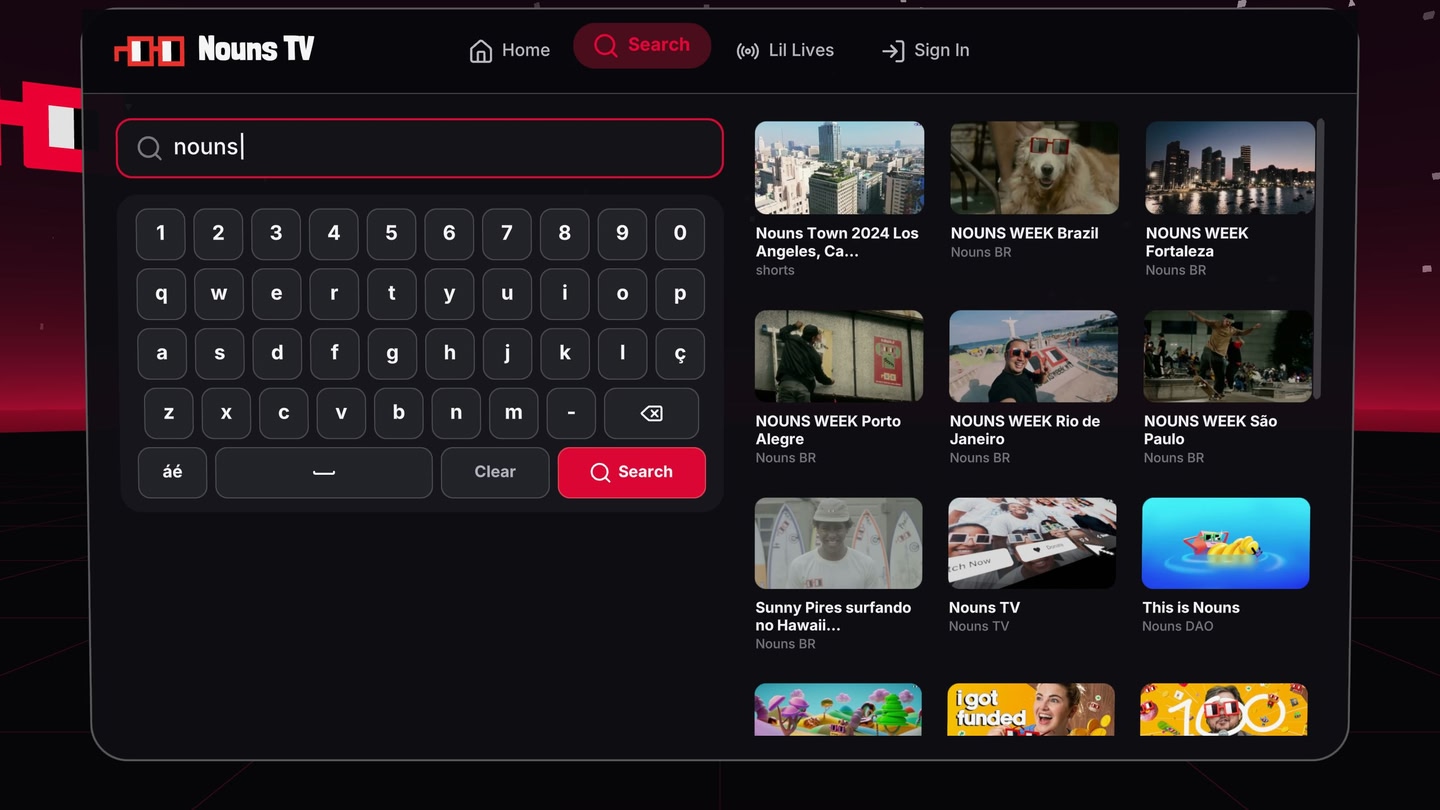The height and width of the screenshot is (810, 1440).
Task: Tap the letter e key
Action: tap(276, 294)
